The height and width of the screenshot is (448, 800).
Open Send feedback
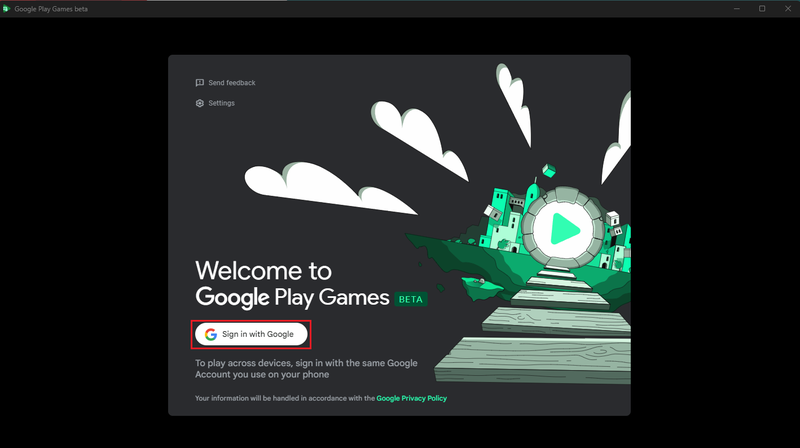(225, 83)
